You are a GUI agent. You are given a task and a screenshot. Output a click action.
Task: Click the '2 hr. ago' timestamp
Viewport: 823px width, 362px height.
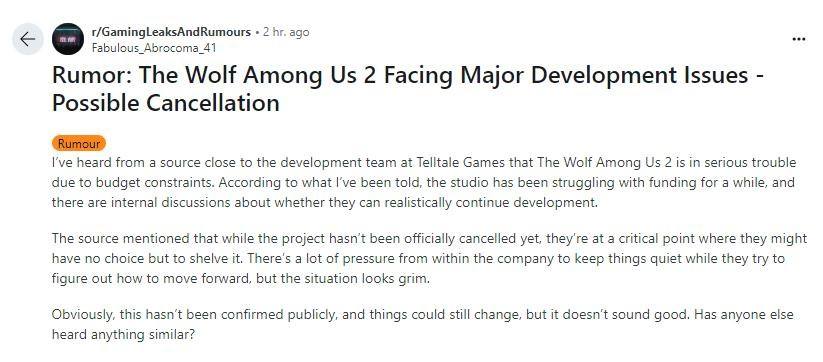click(x=286, y=32)
